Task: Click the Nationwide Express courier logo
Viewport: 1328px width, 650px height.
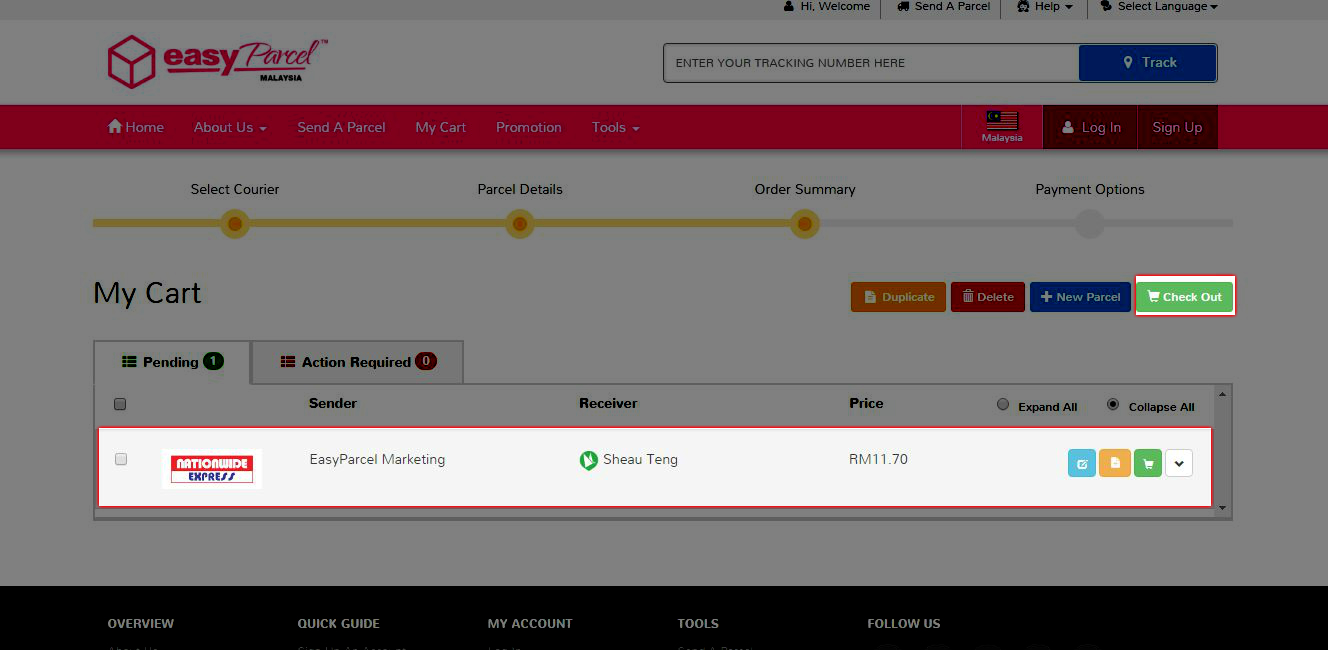Action: 212,469
